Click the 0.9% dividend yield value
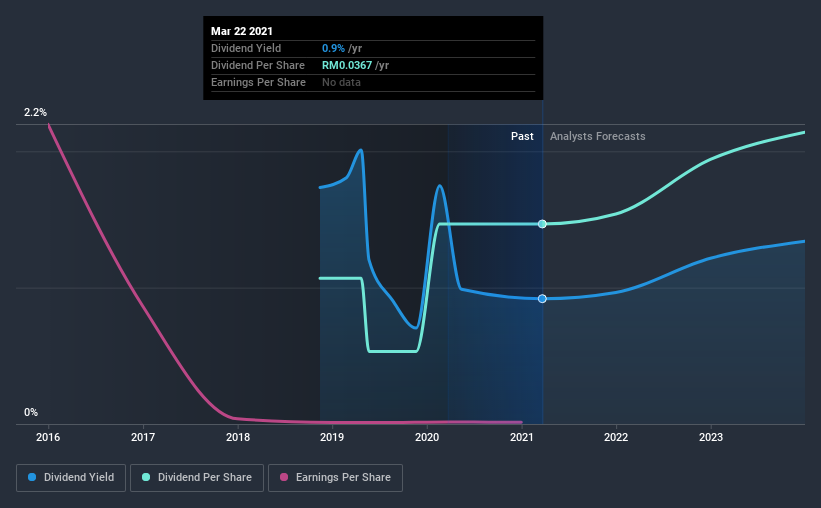Viewport: 821px width, 508px height. 333,48
